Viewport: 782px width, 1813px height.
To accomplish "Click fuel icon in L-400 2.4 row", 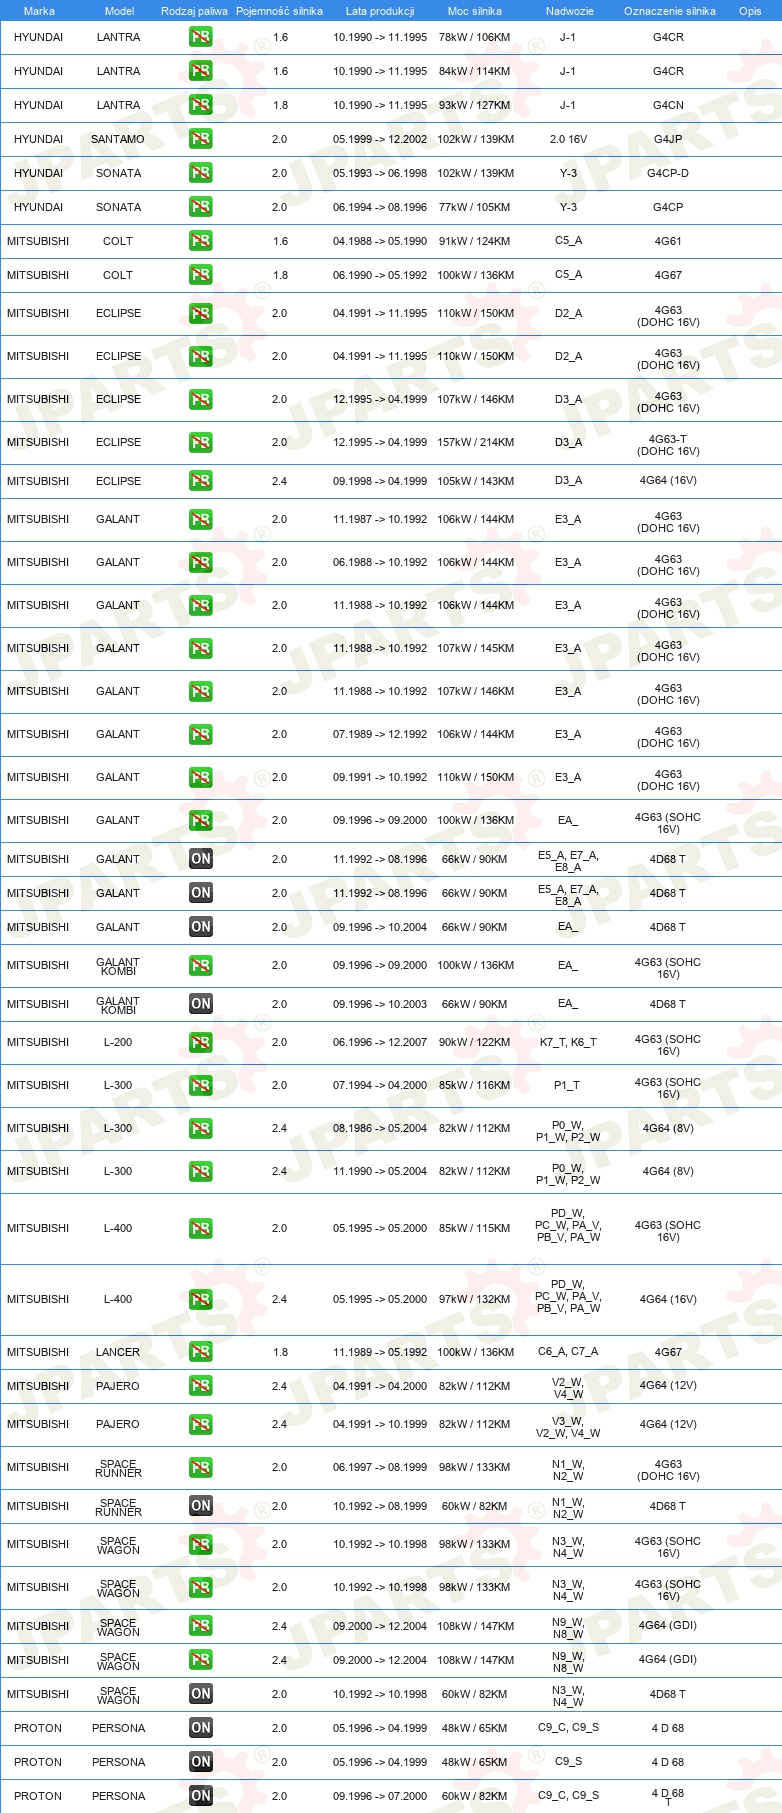I will [x=201, y=1300].
